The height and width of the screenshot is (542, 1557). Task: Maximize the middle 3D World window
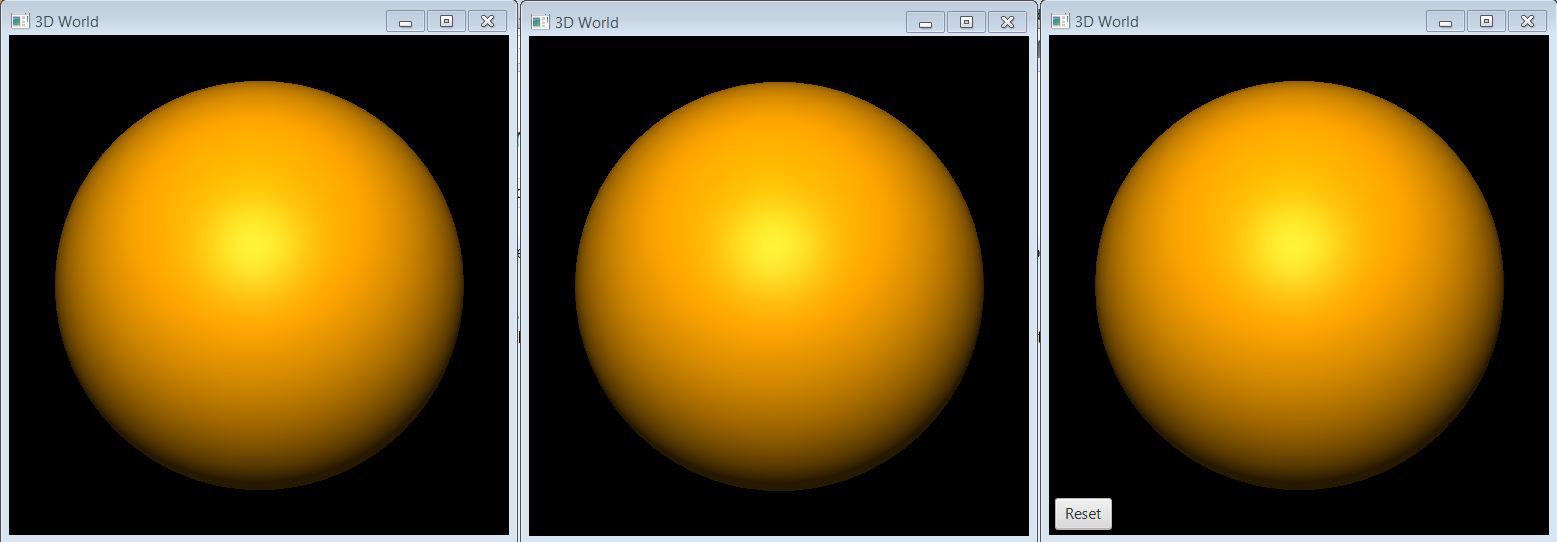pyautogui.click(x=966, y=22)
